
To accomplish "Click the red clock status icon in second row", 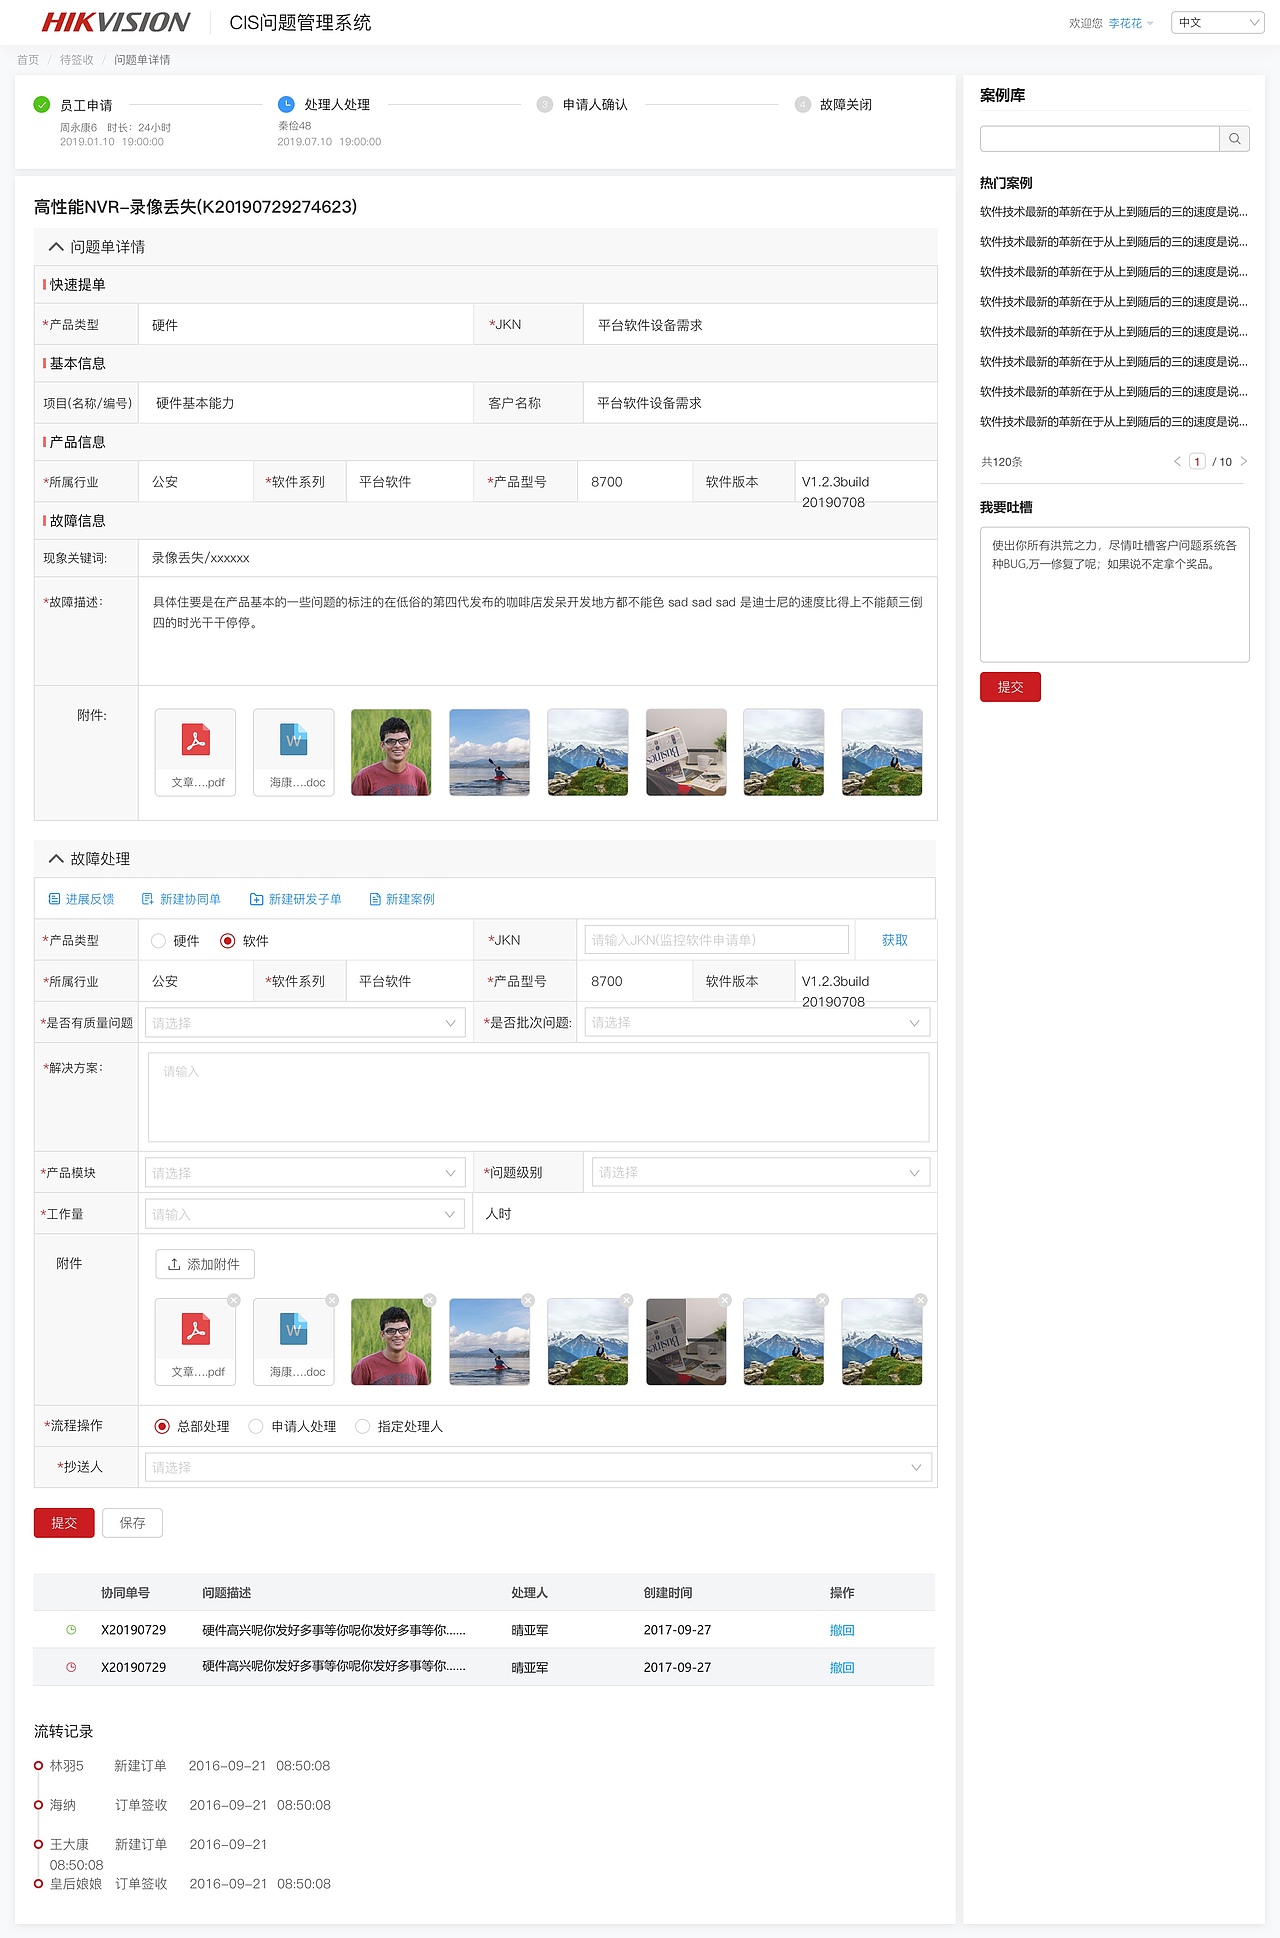I will click(x=71, y=1667).
